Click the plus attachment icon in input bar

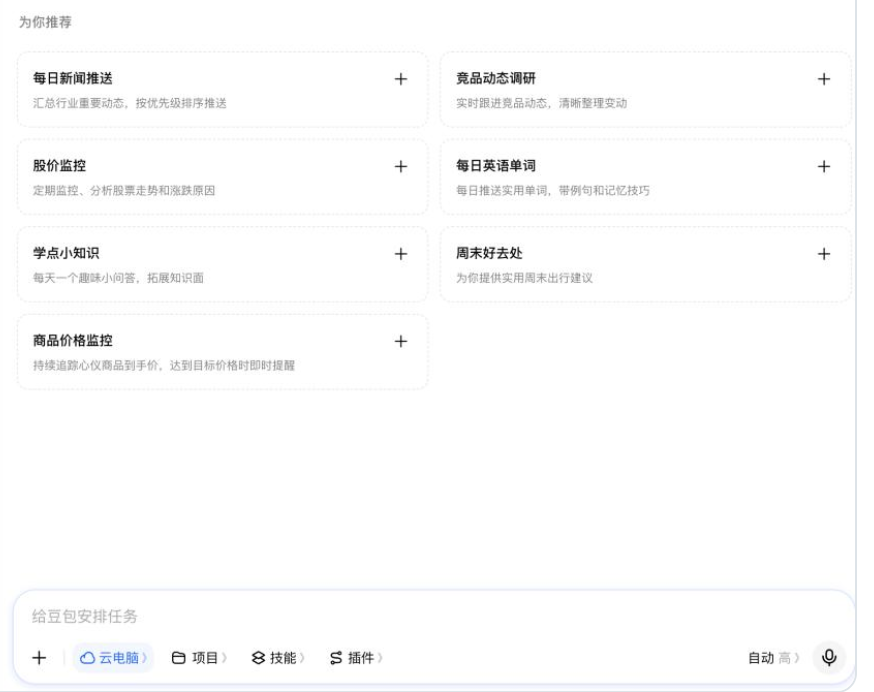39,658
